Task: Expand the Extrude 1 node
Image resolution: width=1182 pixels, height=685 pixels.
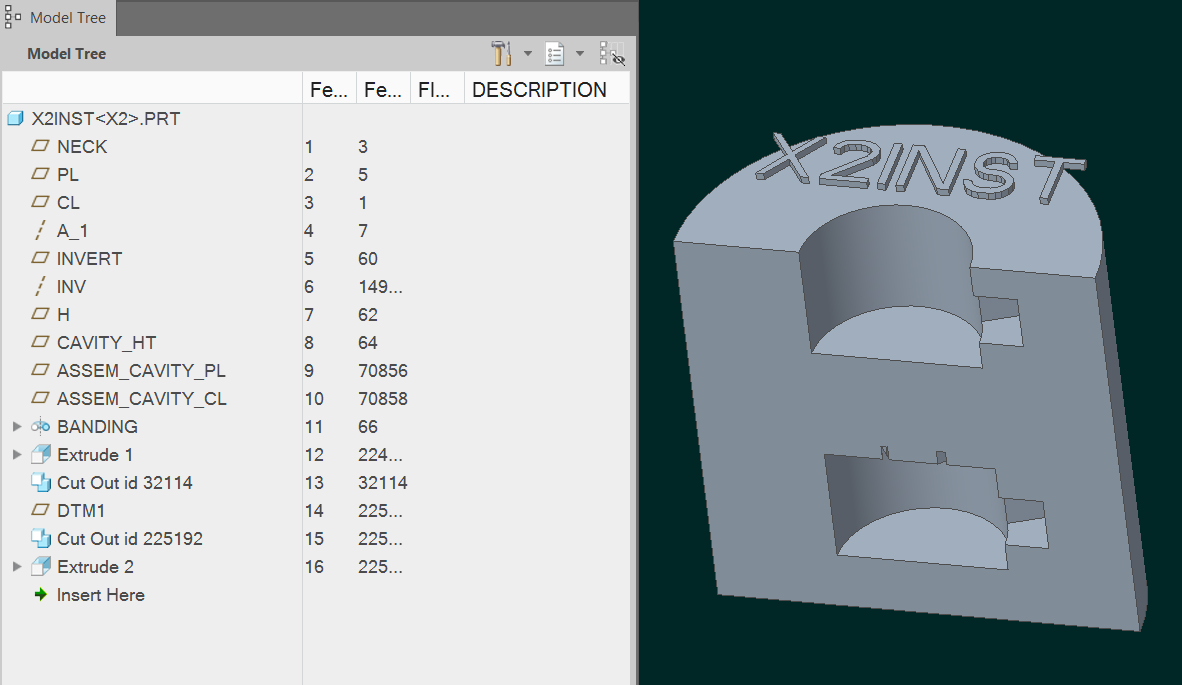Action: (x=17, y=454)
